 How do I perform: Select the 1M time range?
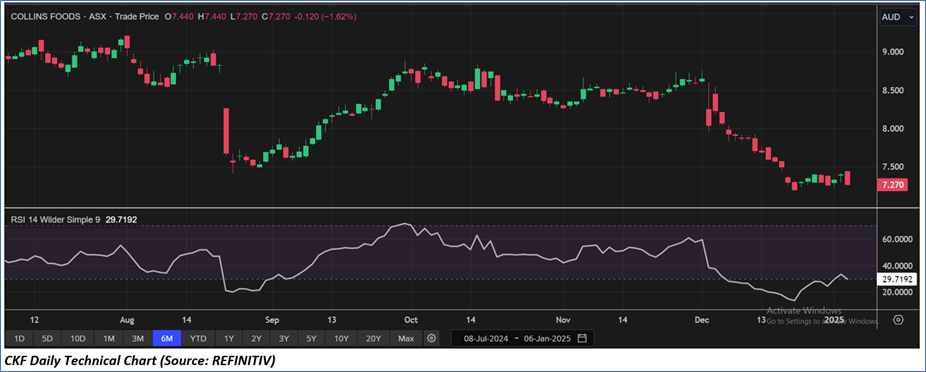109,338
